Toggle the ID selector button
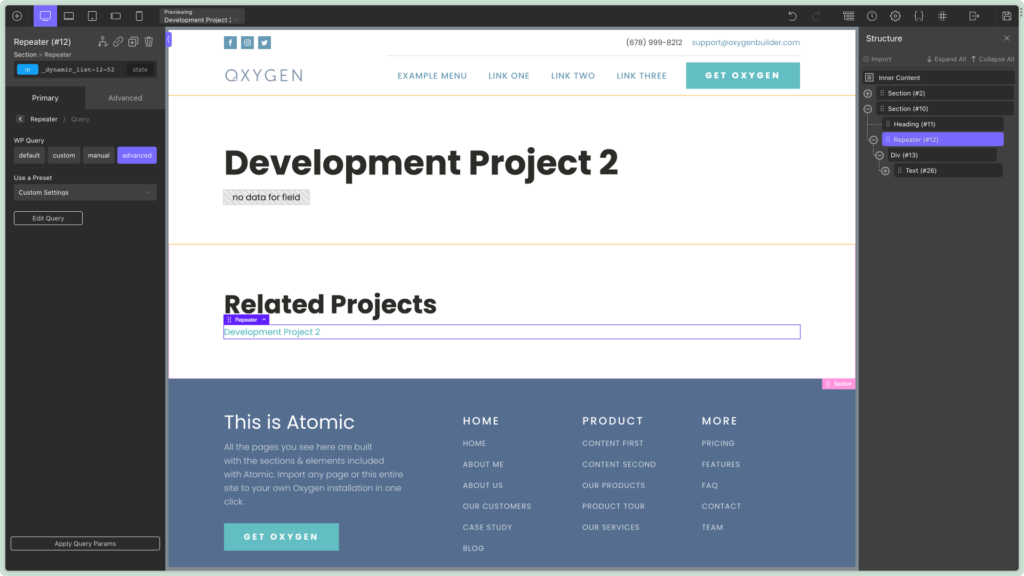 pos(27,69)
